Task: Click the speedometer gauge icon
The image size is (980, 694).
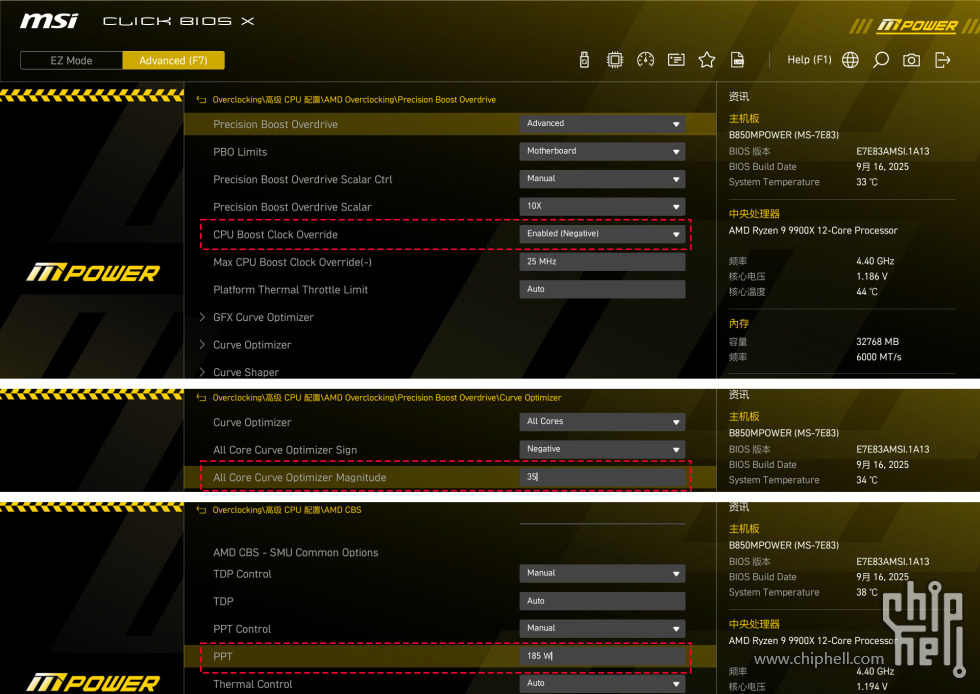Action: point(645,60)
